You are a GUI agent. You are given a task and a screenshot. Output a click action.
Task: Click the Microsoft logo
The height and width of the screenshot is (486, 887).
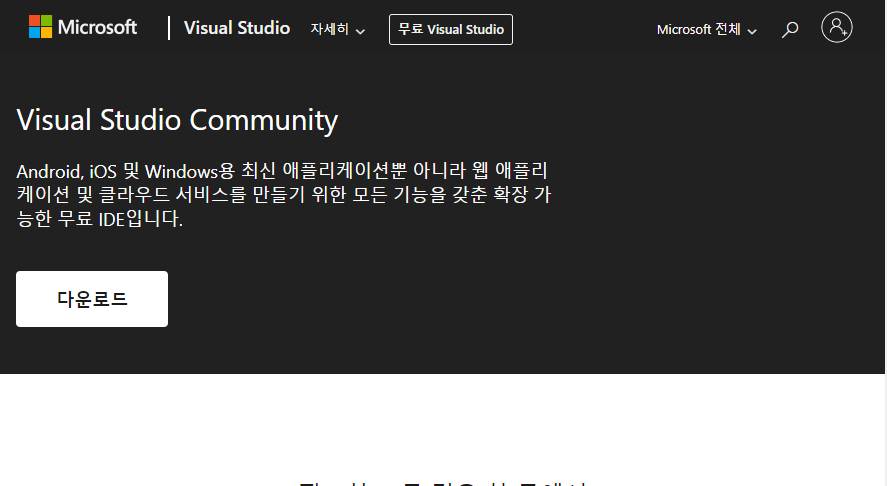pyautogui.click(x=83, y=27)
